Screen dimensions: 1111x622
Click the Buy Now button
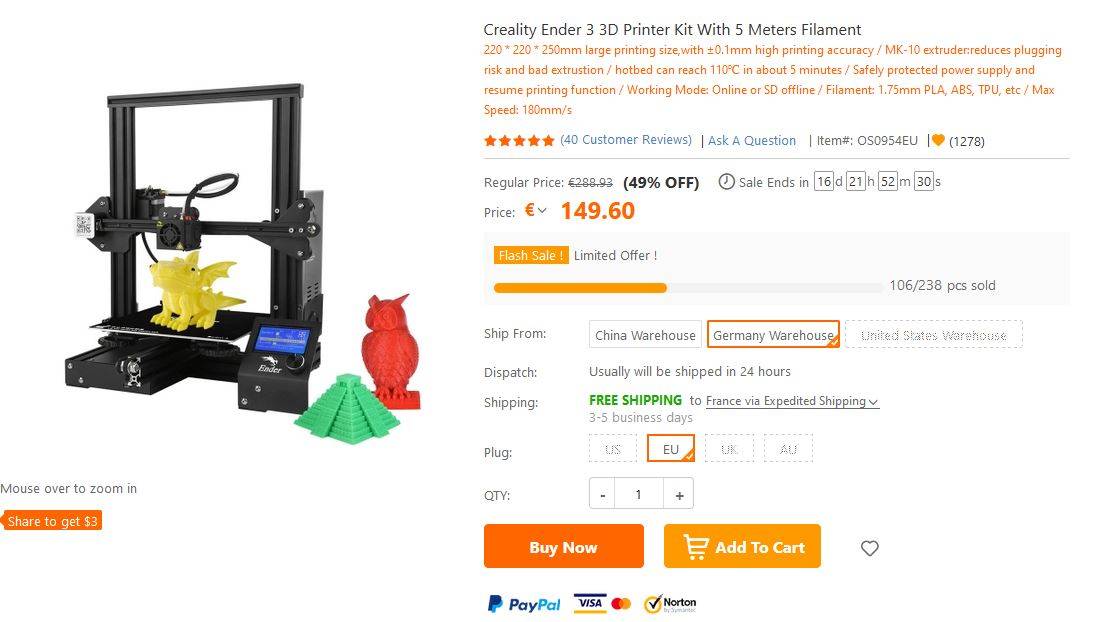[563, 546]
